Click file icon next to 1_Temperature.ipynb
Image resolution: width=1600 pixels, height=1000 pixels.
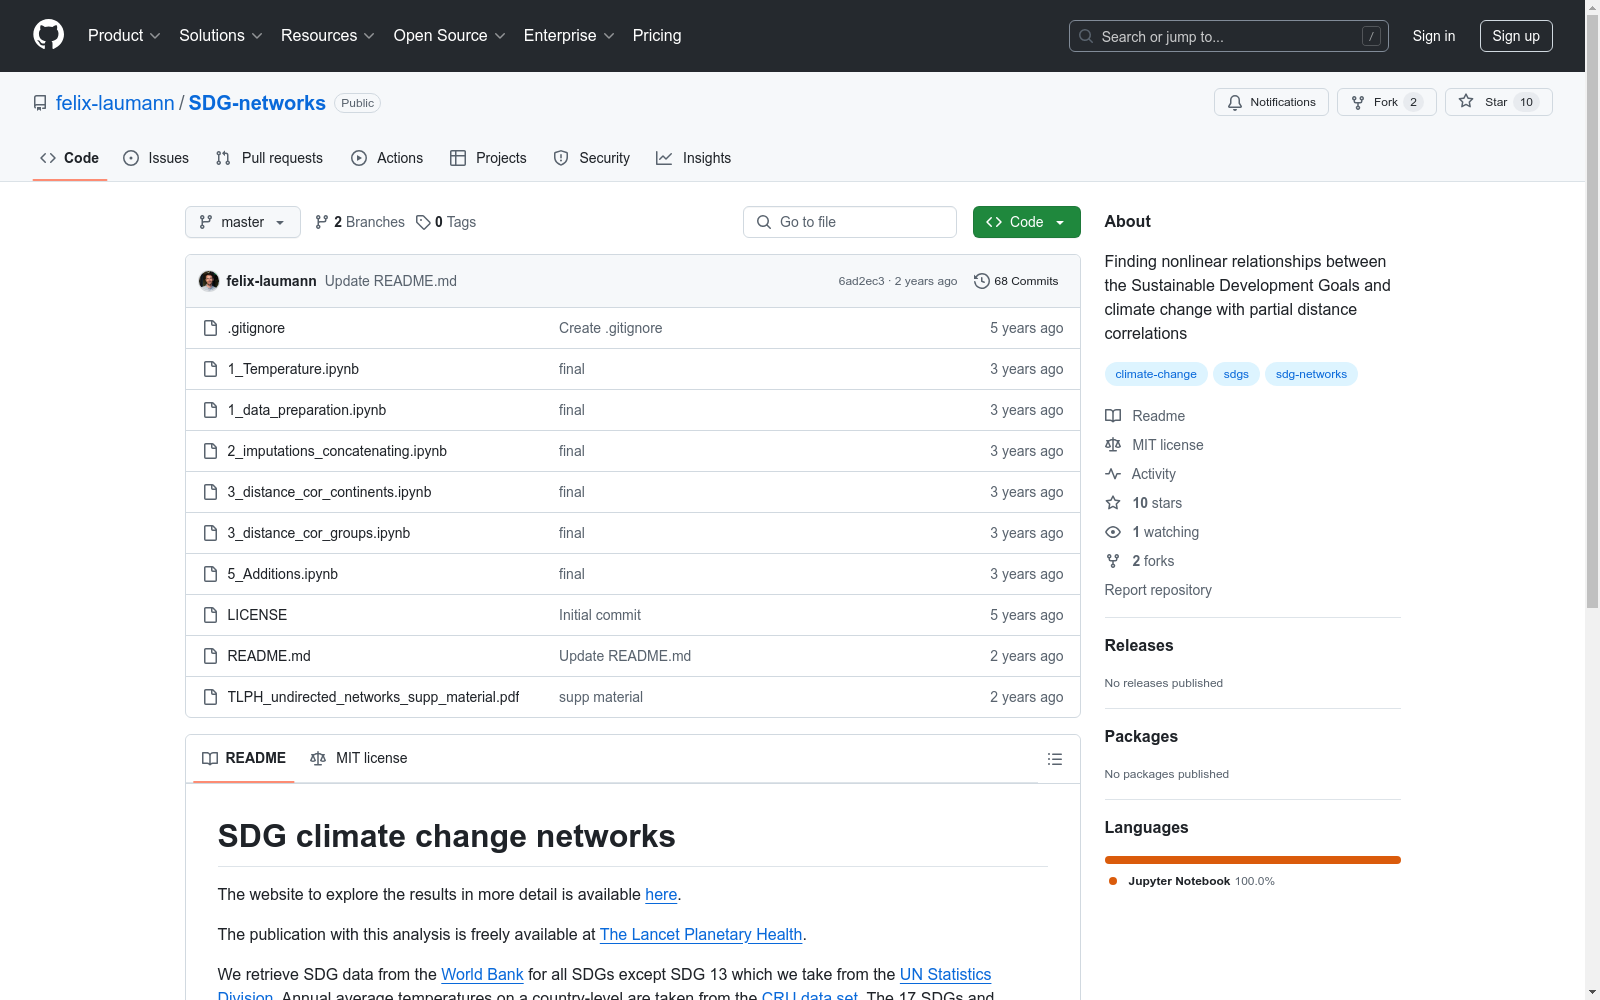[210, 369]
